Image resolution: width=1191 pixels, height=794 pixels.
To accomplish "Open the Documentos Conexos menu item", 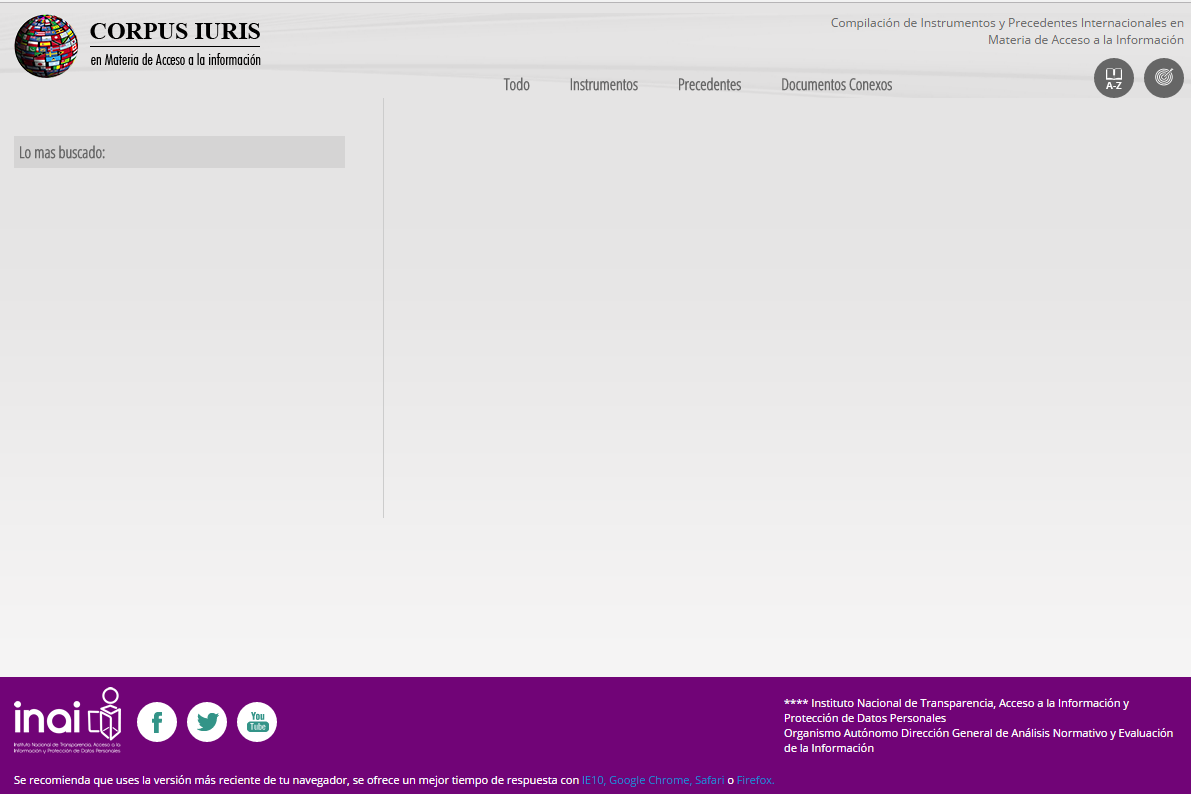I will pyautogui.click(x=836, y=85).
